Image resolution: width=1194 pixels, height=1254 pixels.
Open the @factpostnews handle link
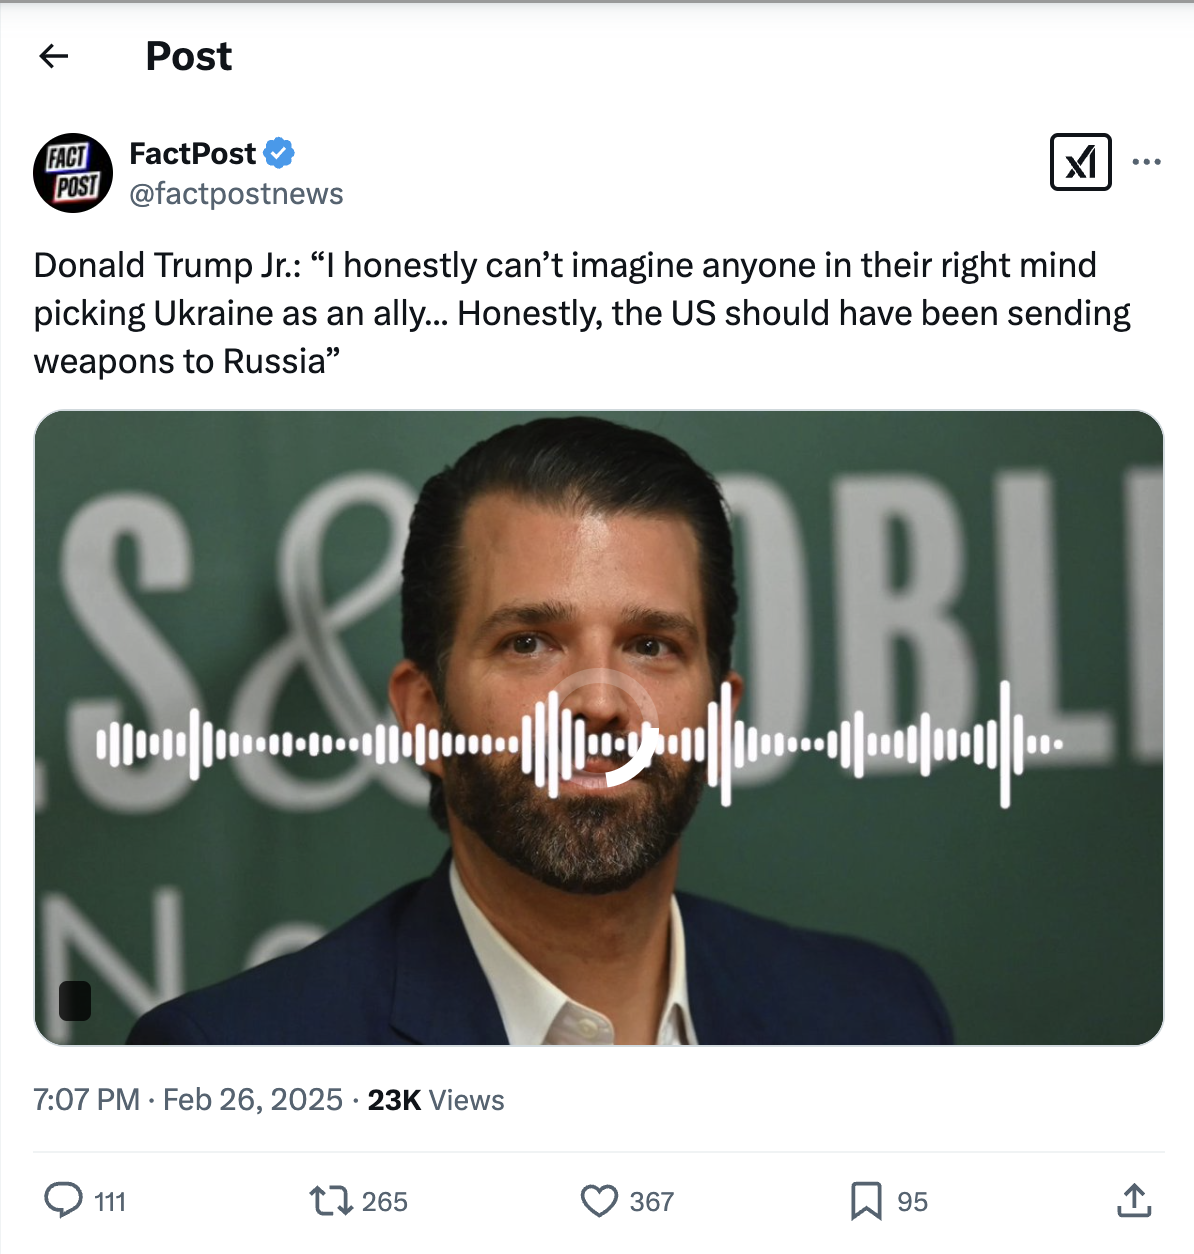pos(236,194)
